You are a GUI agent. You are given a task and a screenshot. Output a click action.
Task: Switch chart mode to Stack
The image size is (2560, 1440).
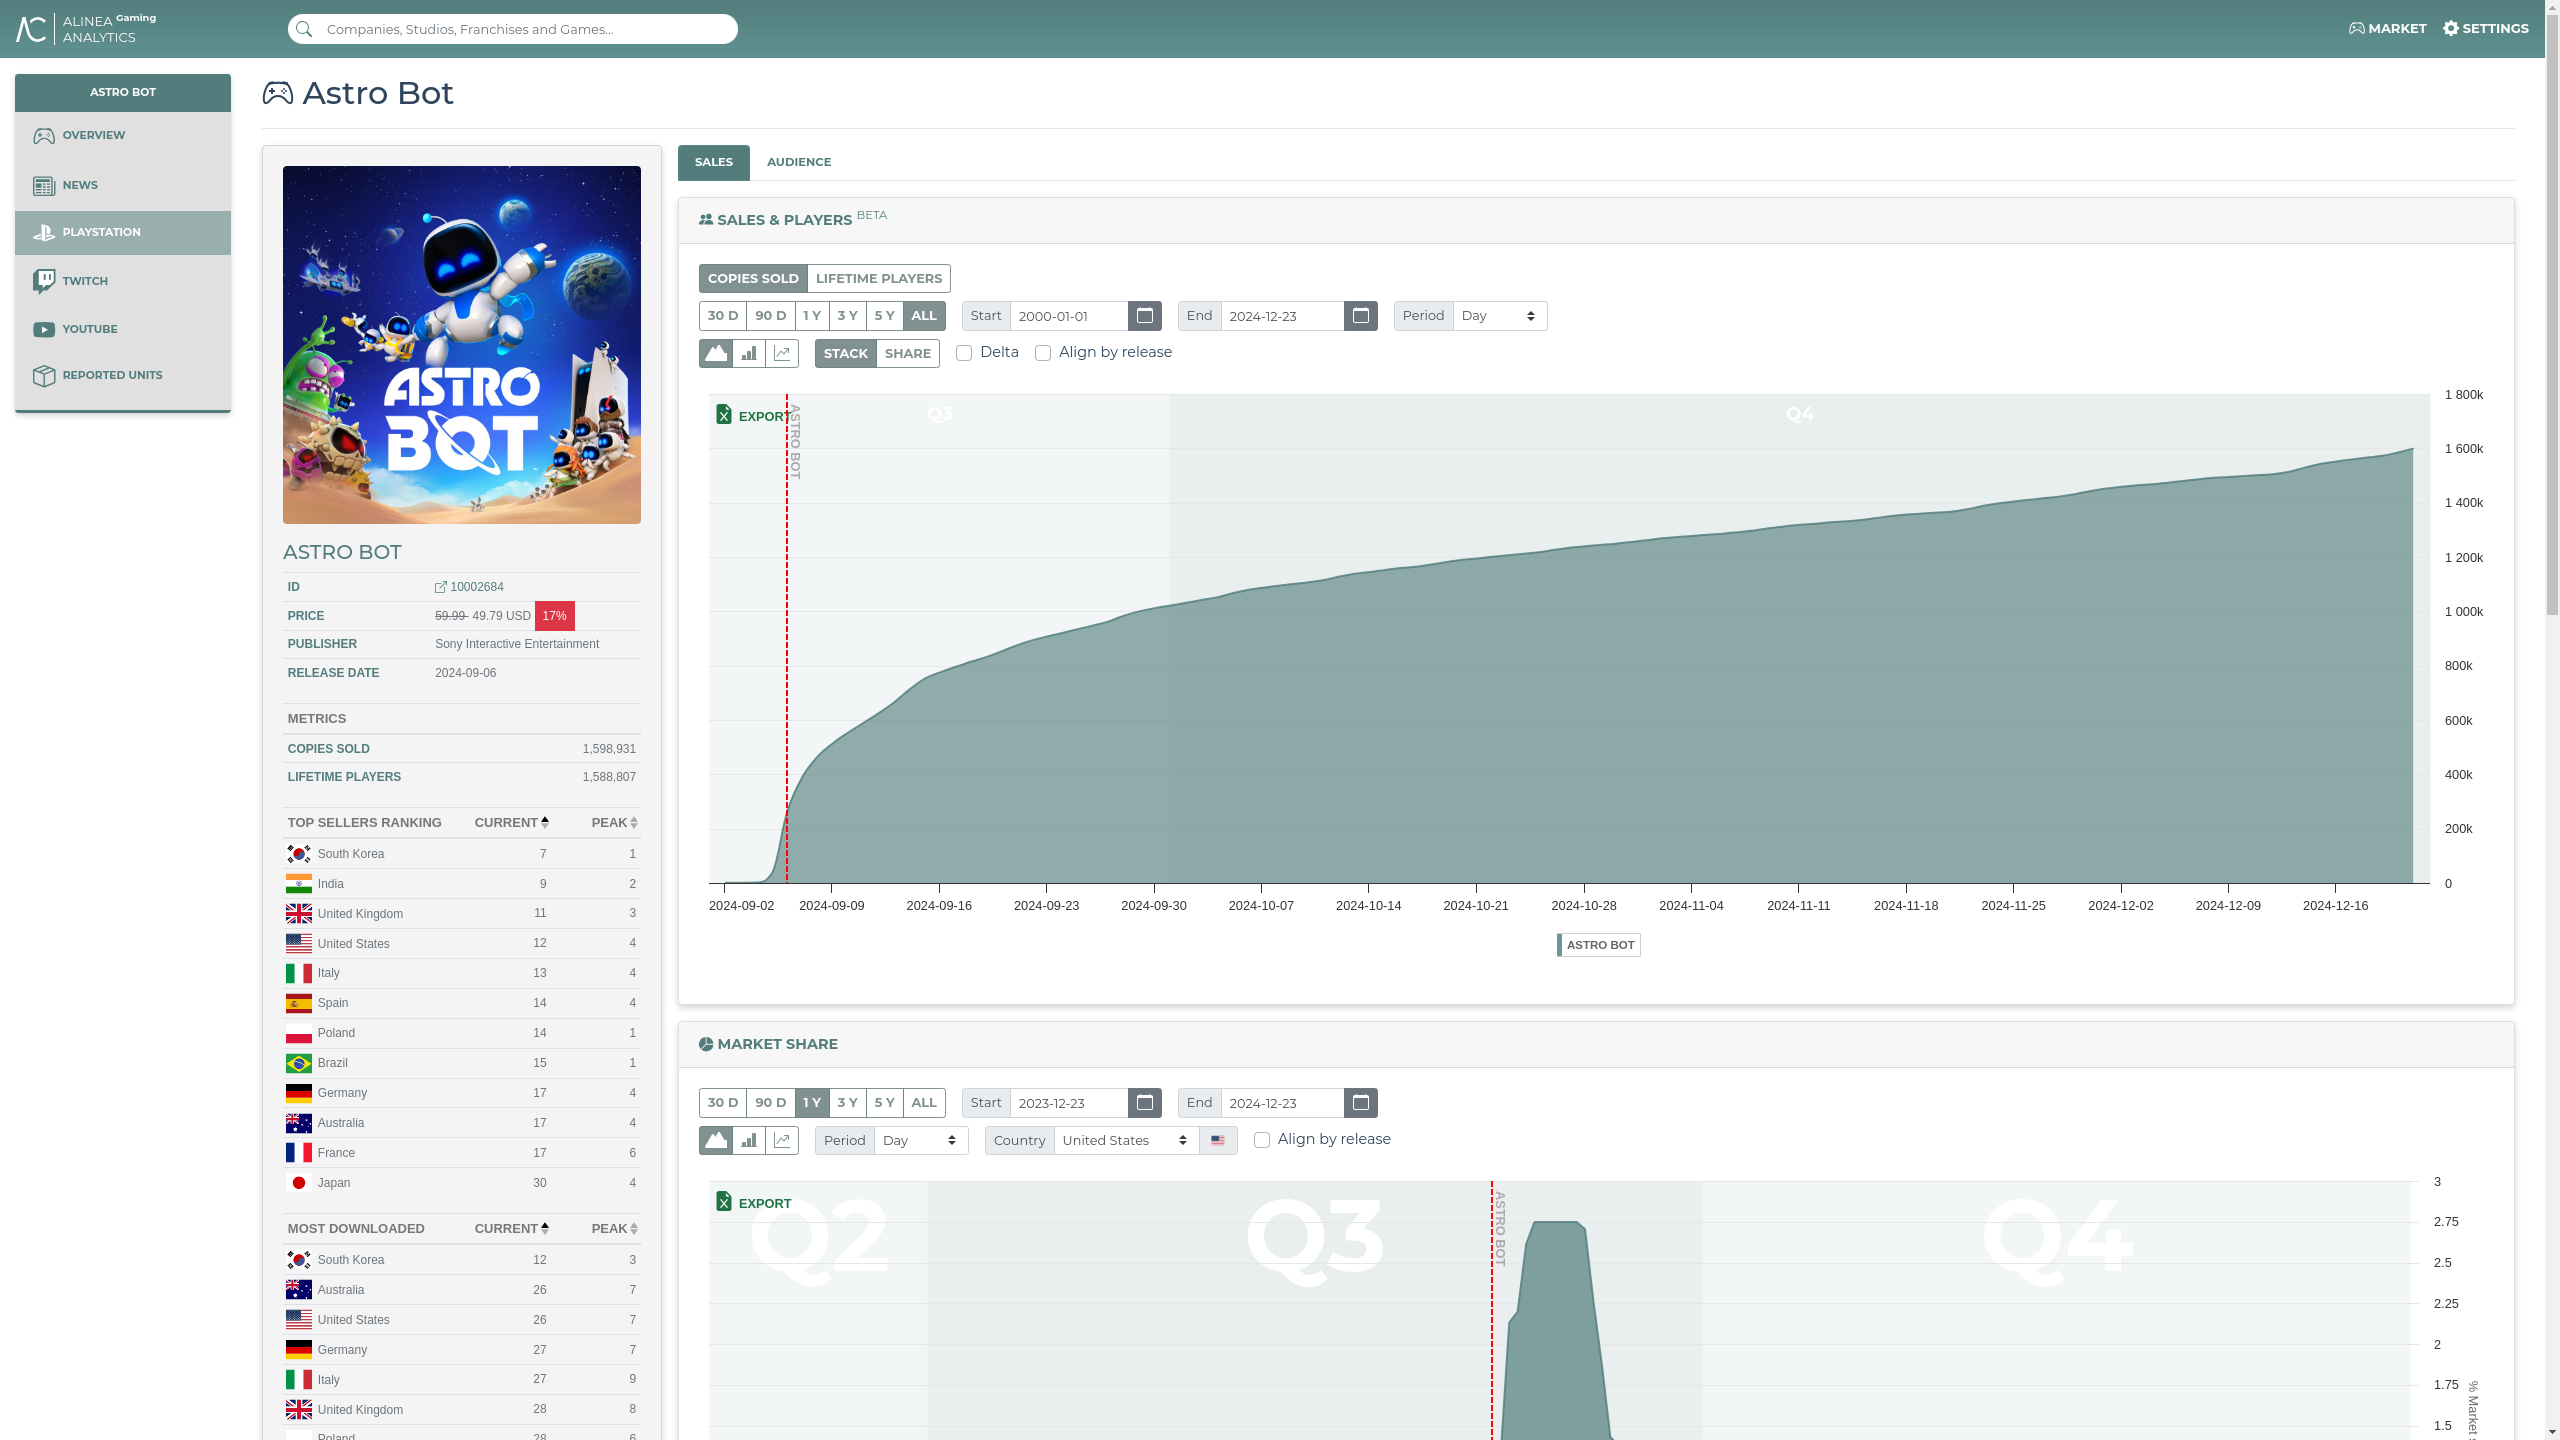tap(846, 353)
